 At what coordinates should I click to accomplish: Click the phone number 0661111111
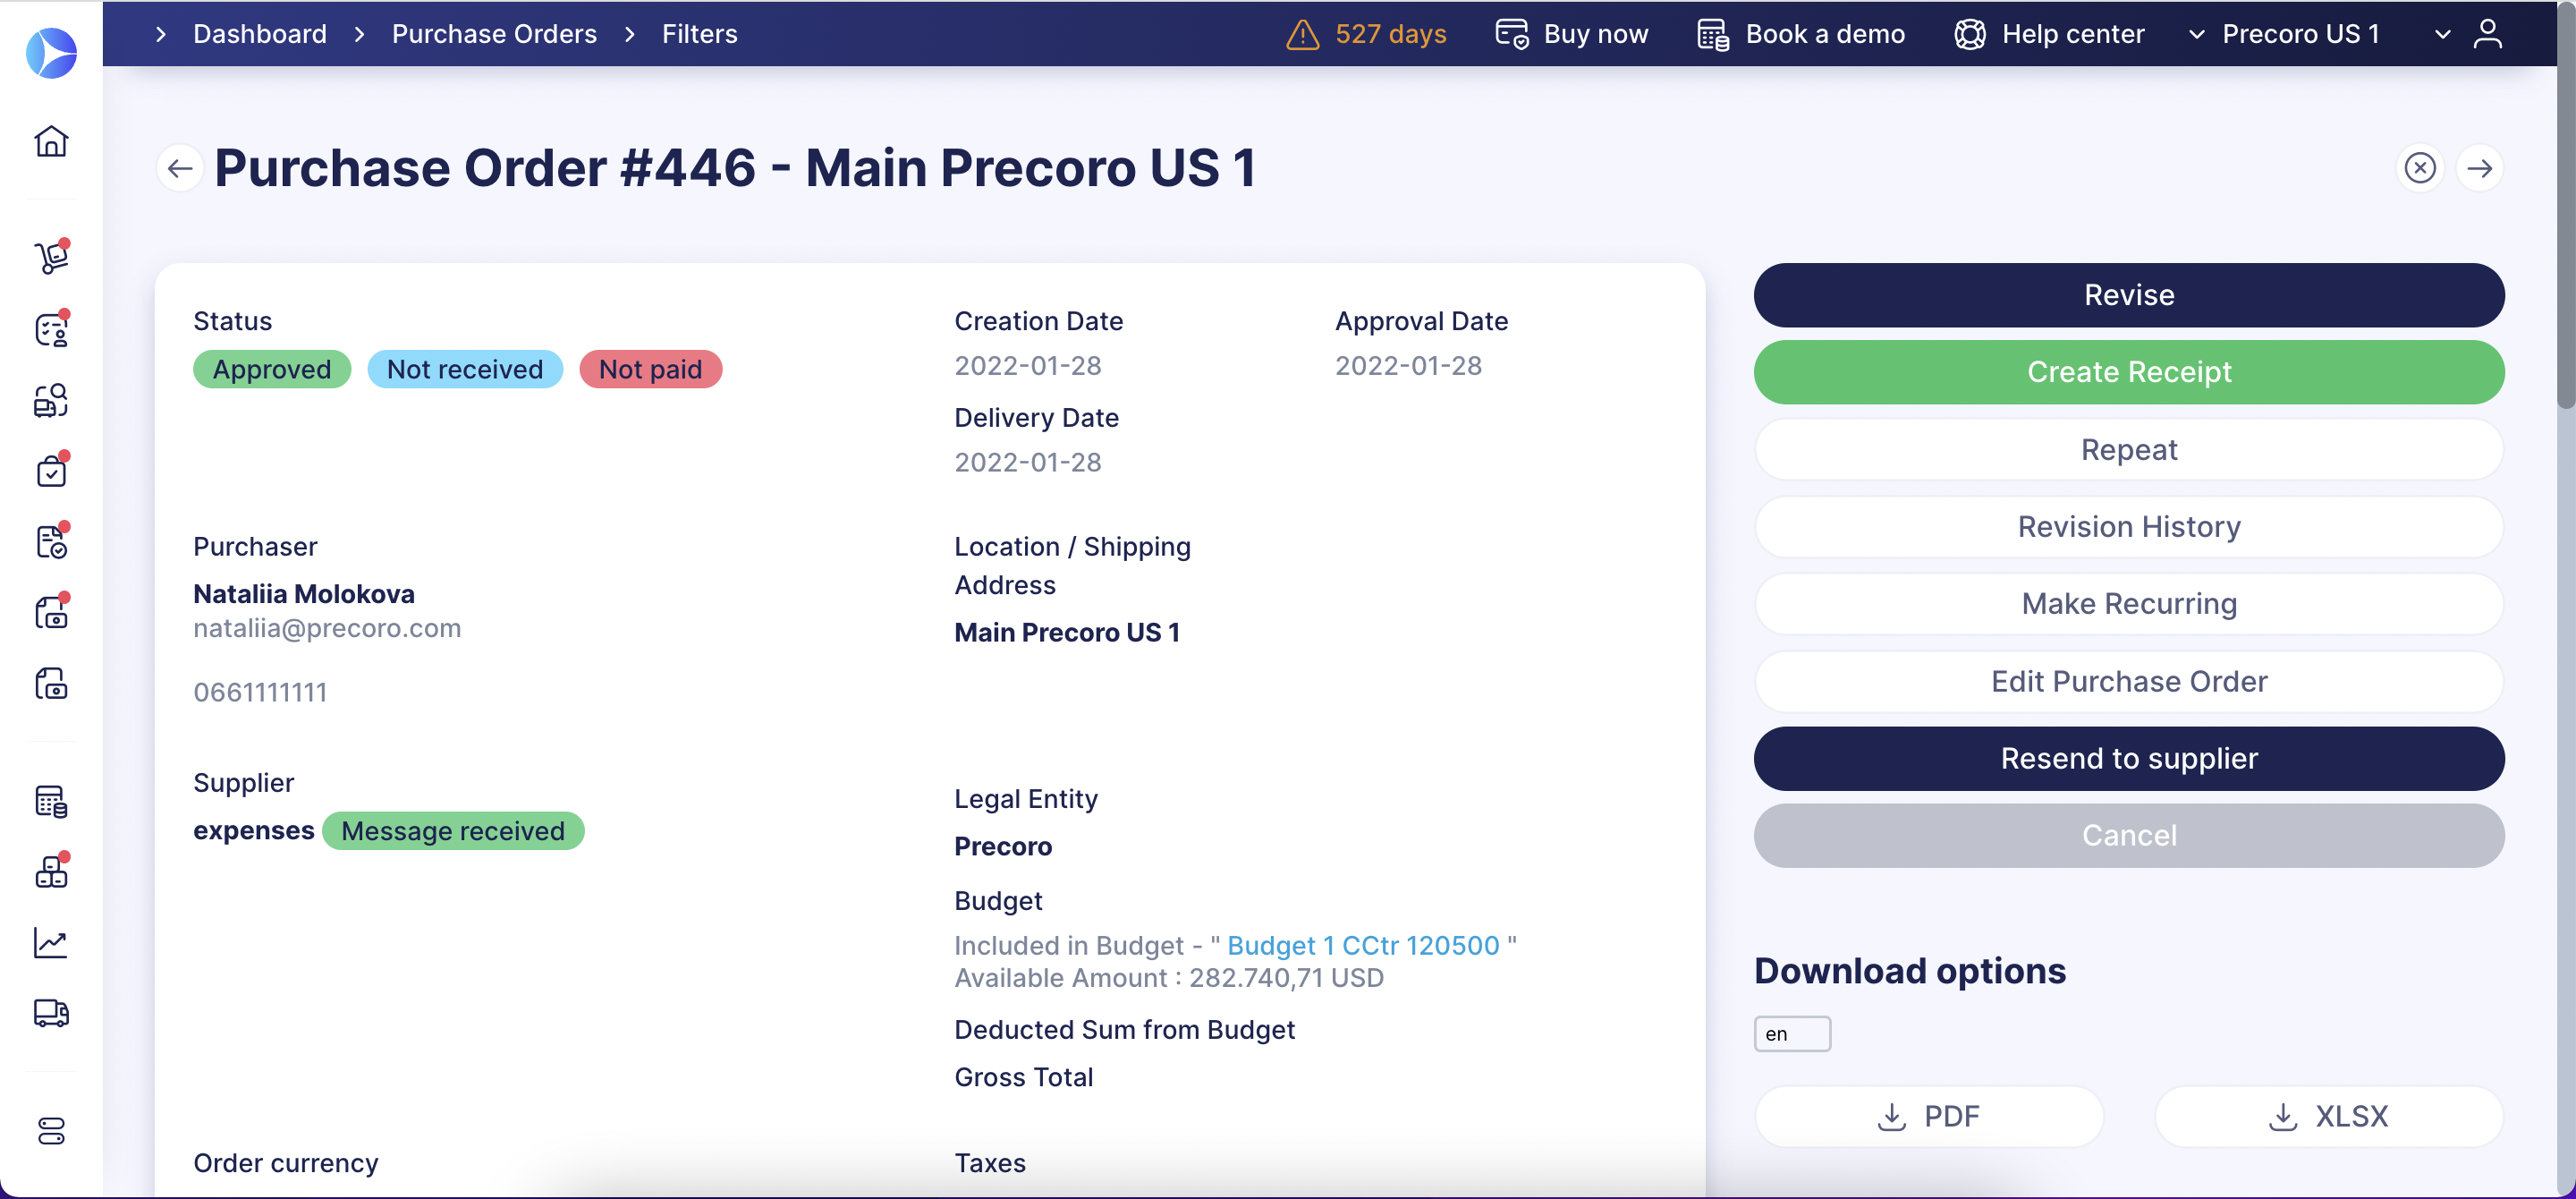pos(260,693)
